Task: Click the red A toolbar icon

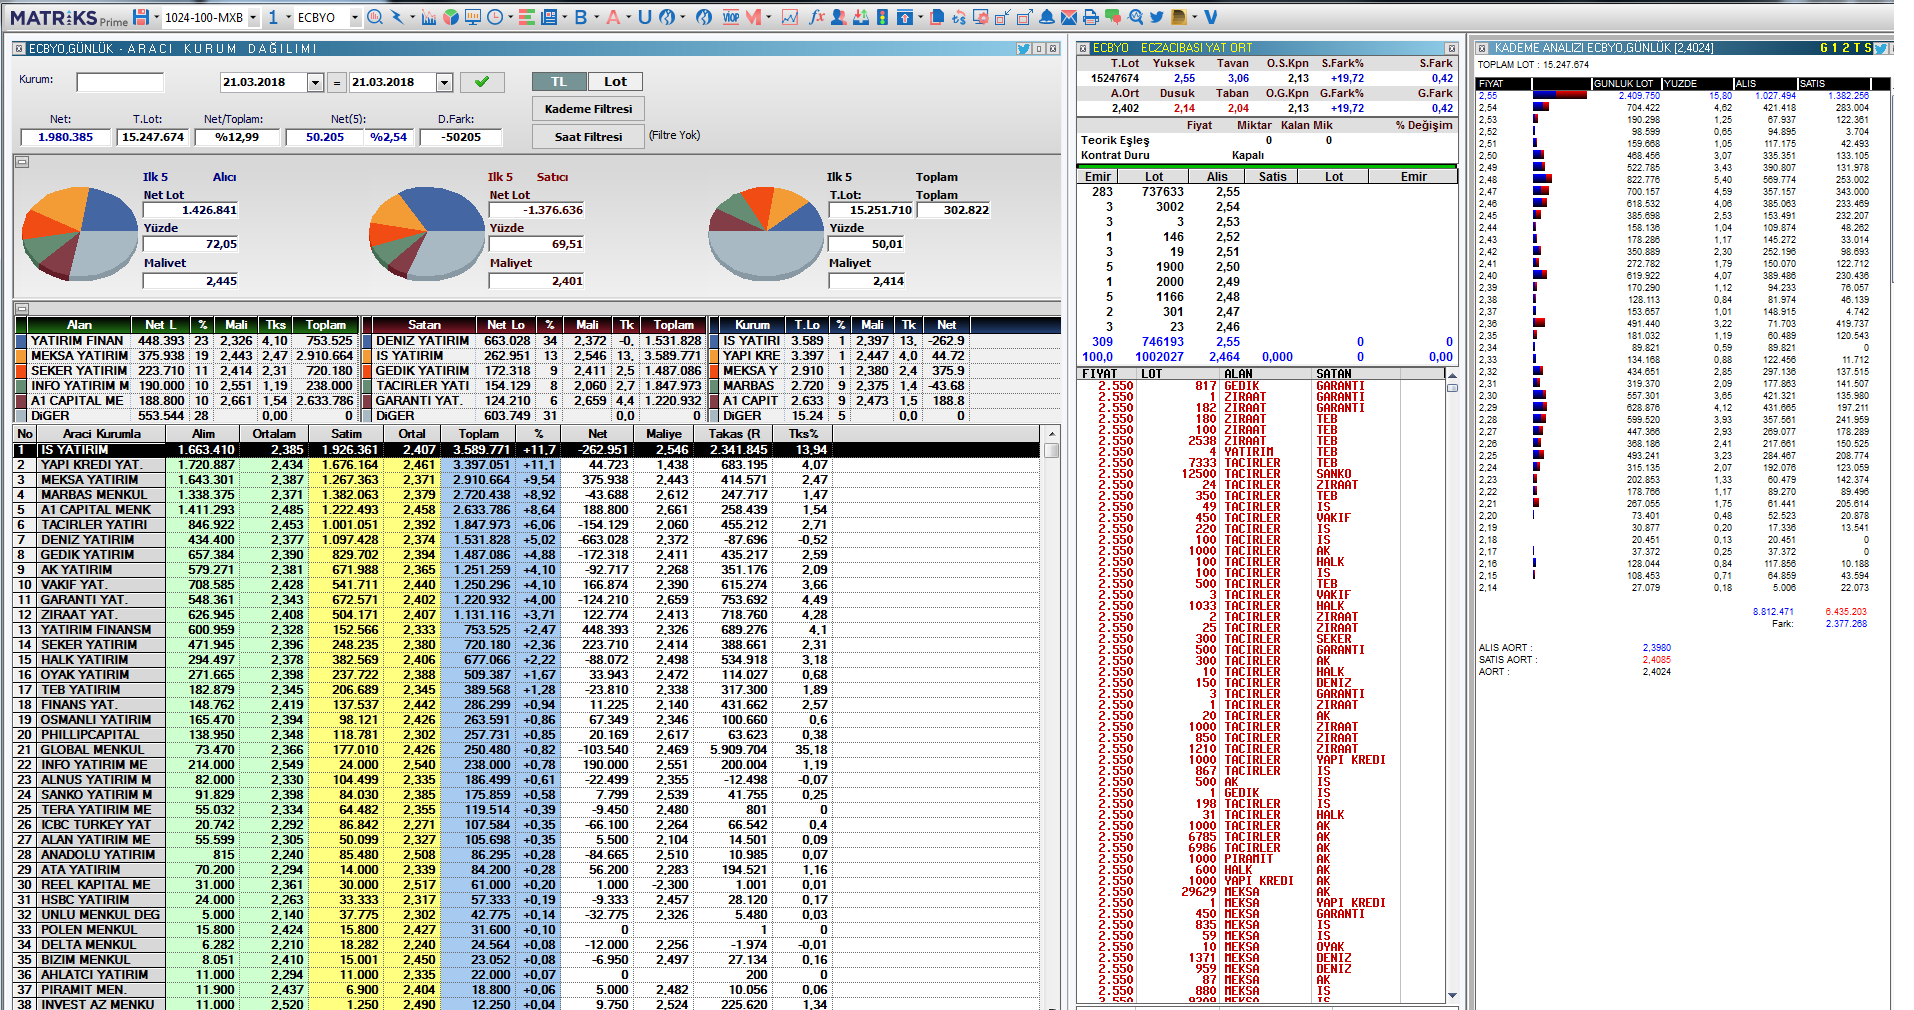Action: pos(613,17)
